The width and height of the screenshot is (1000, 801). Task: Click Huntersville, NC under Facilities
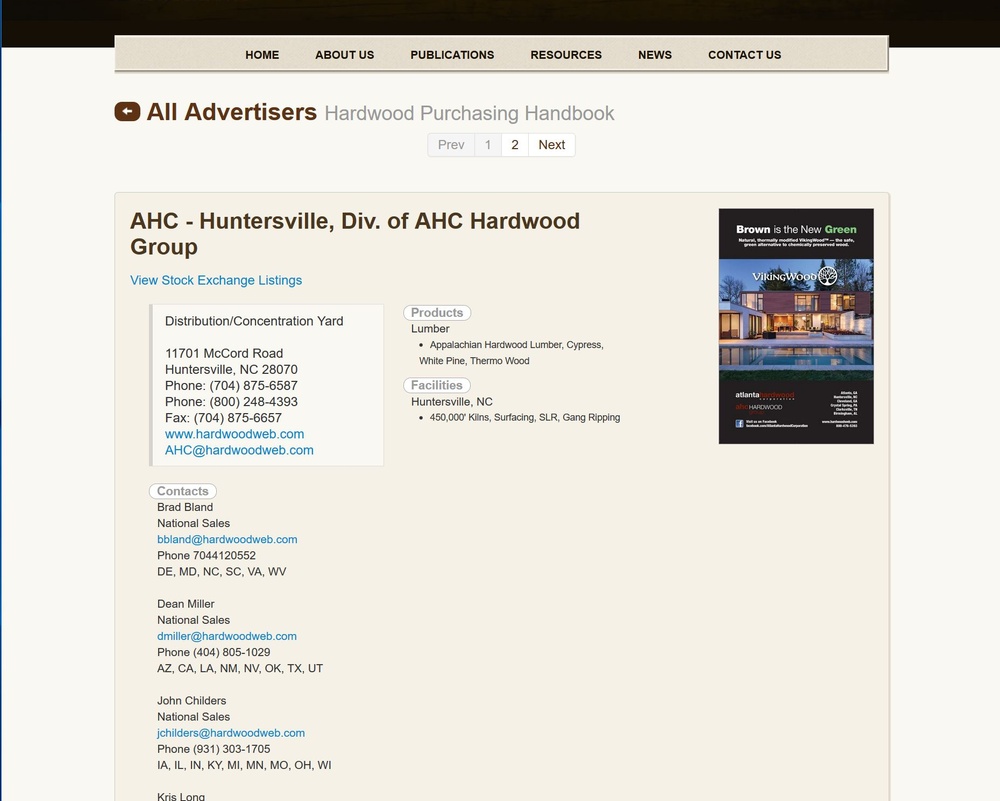point(452,402)
